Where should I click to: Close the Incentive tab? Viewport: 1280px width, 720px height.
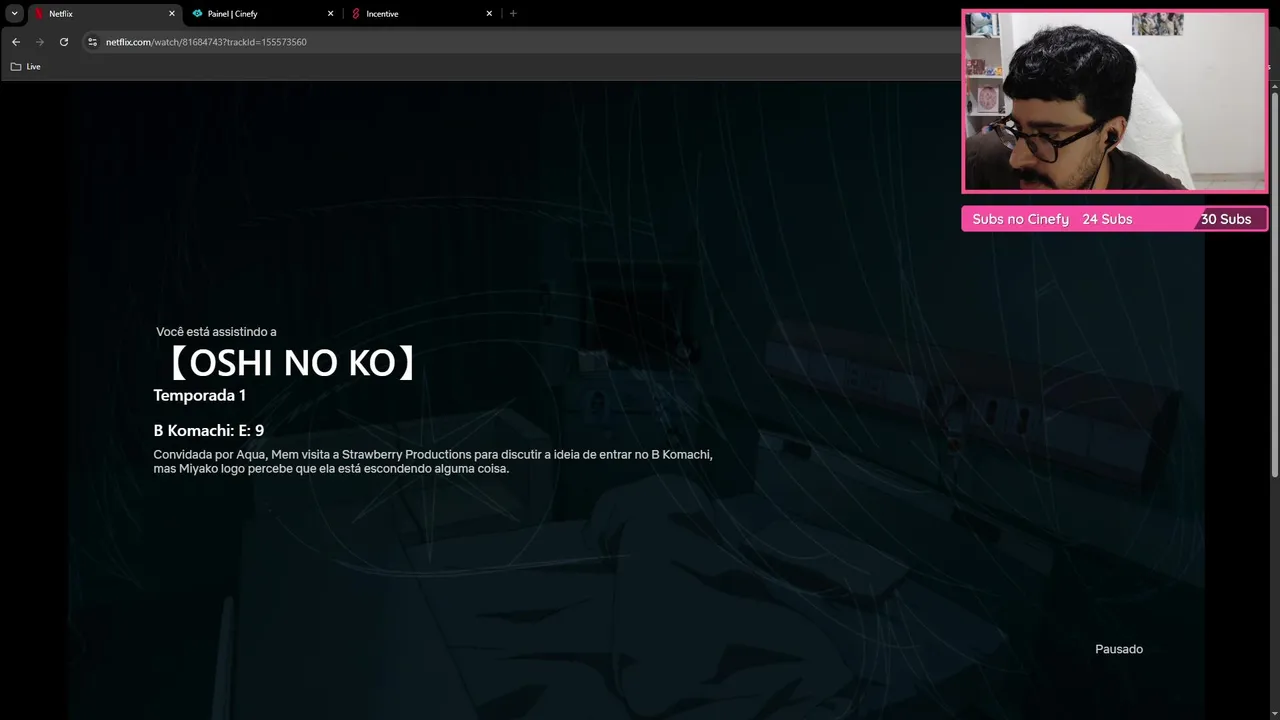[x=489, y=14]
